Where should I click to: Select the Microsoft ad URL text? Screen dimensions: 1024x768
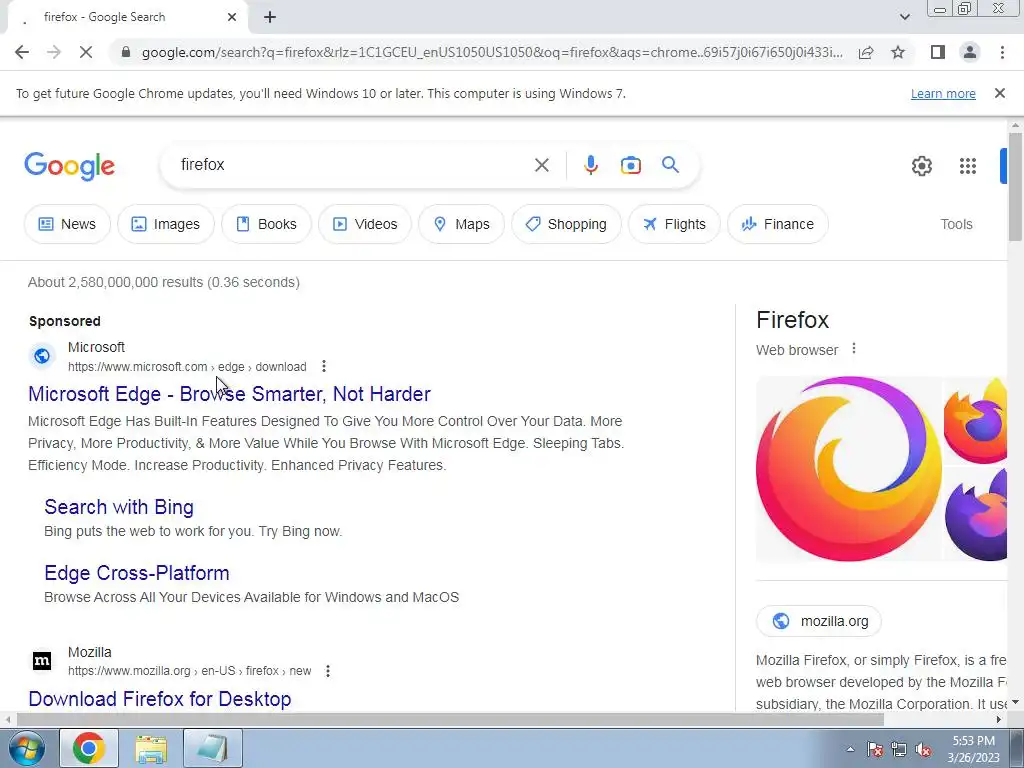187,366
